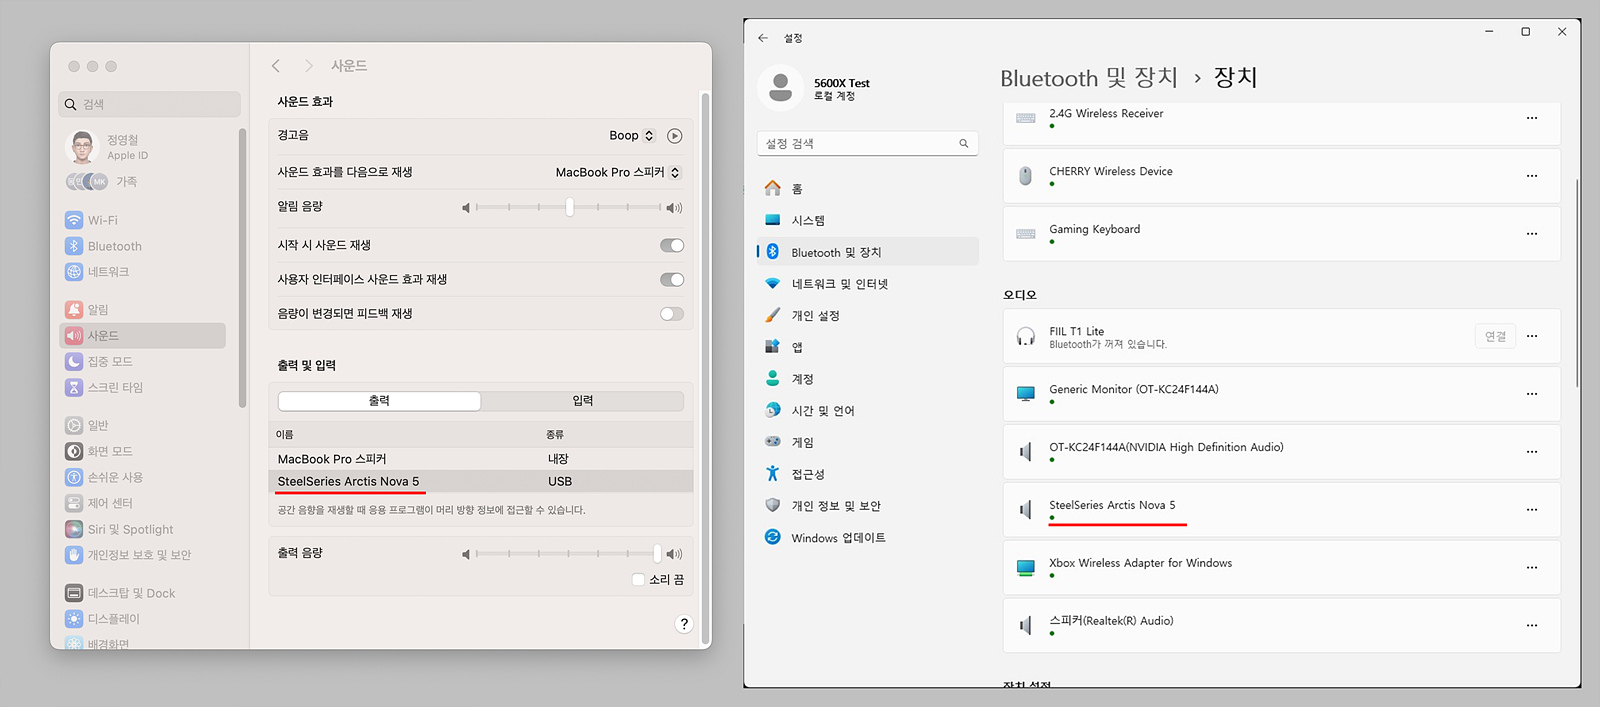1600x707 pixels.
Task: Switch to the 입력 input tab
Action: [x=583, y=401]
